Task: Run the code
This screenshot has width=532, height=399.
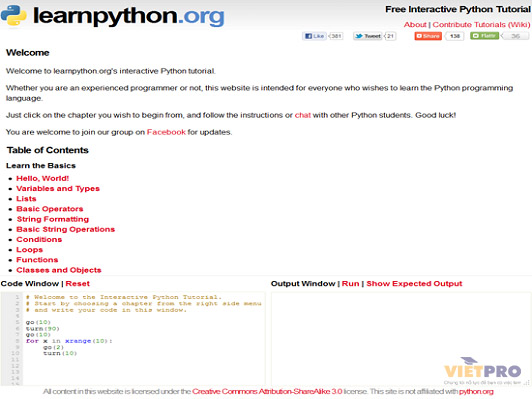Action: tap(350, 284)
